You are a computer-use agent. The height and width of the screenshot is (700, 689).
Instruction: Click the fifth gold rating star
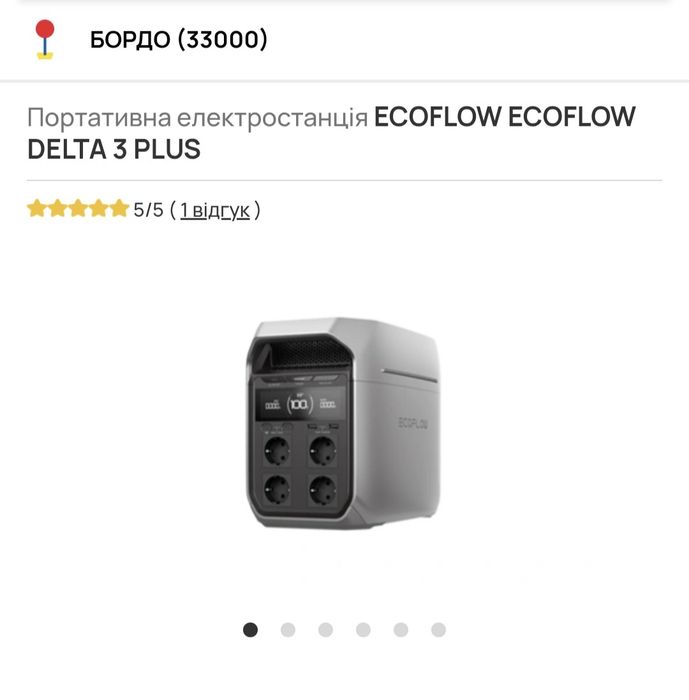pos(119,208)
